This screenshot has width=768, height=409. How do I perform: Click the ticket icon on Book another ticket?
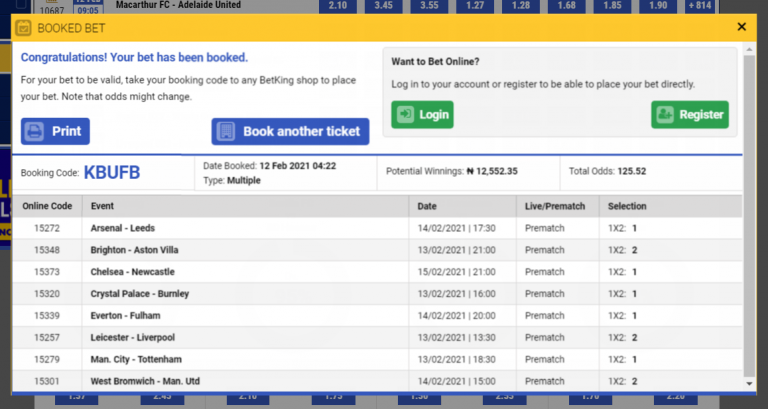point(226,131)
